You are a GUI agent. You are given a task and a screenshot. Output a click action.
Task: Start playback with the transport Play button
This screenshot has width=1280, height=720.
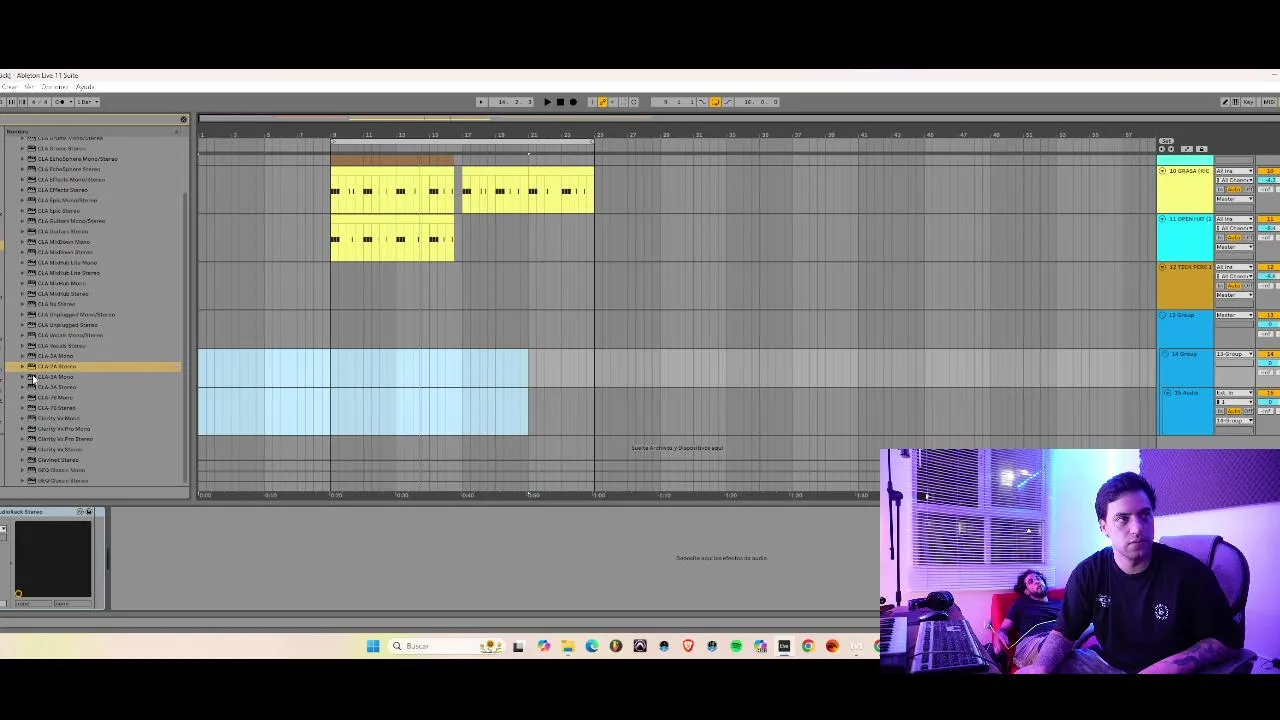point(547,102)
